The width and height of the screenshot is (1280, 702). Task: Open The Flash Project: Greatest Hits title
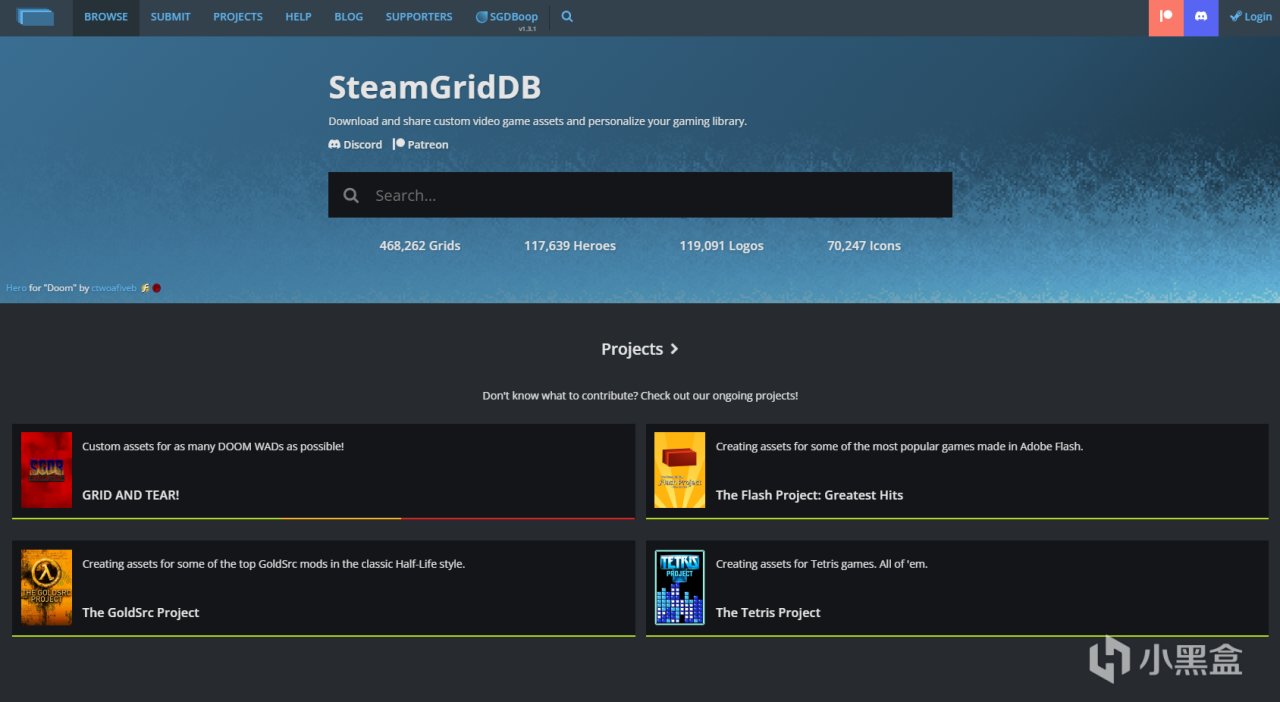(x=809, y=495)
